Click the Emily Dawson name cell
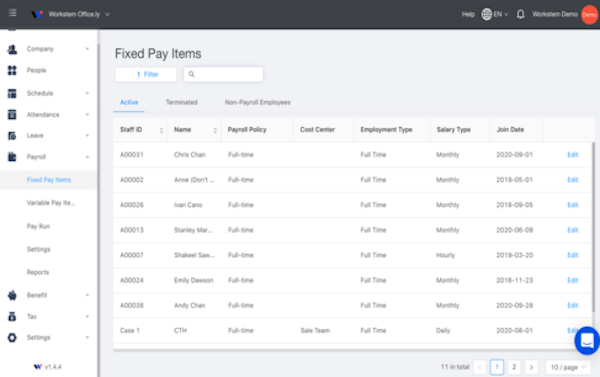600x377 pixels. [x=194, y=280]
